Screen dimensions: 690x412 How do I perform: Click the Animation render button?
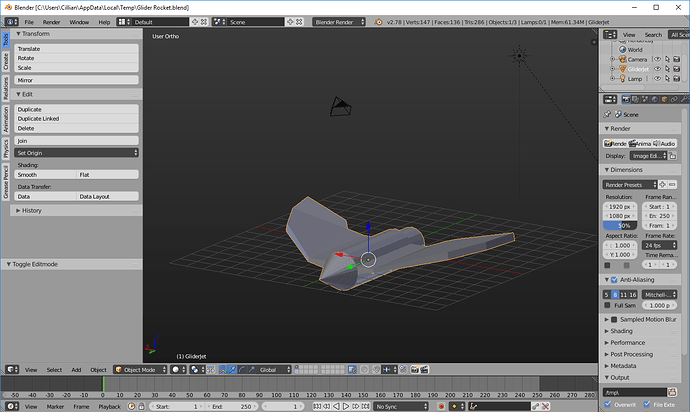pyautogui.click(x=641, y=143)
